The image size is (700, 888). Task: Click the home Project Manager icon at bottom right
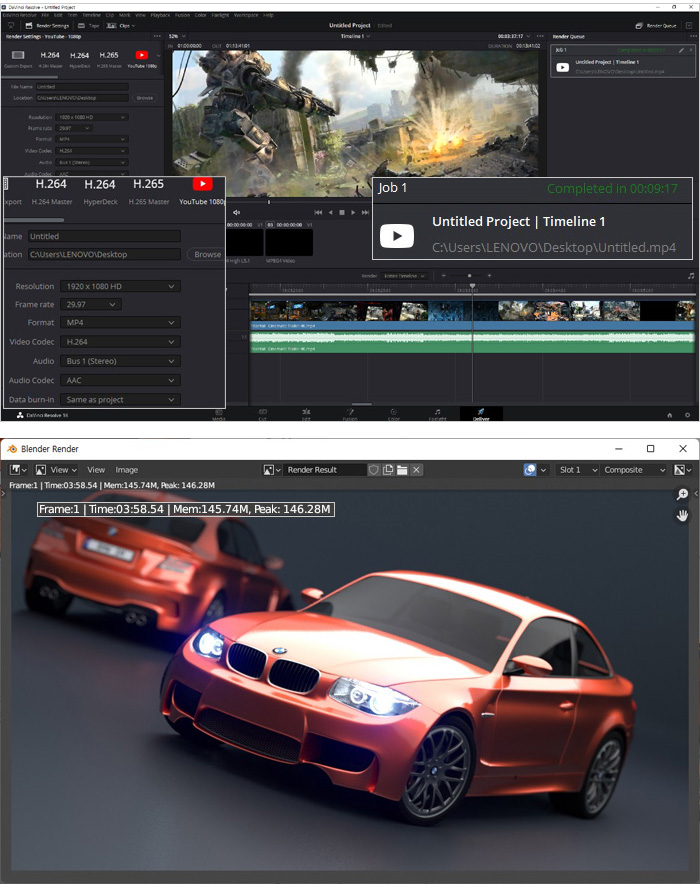pyautogui.click(x=670, y=415)
